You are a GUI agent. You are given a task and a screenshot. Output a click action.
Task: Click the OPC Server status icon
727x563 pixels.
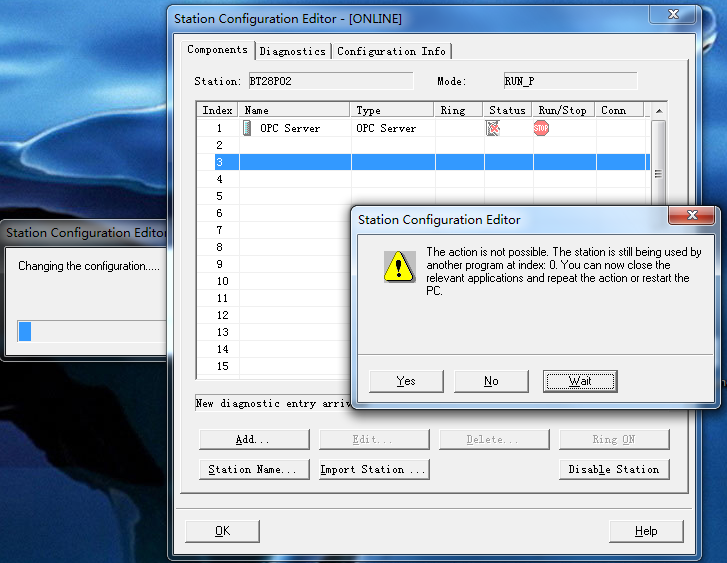pos(492,128)
